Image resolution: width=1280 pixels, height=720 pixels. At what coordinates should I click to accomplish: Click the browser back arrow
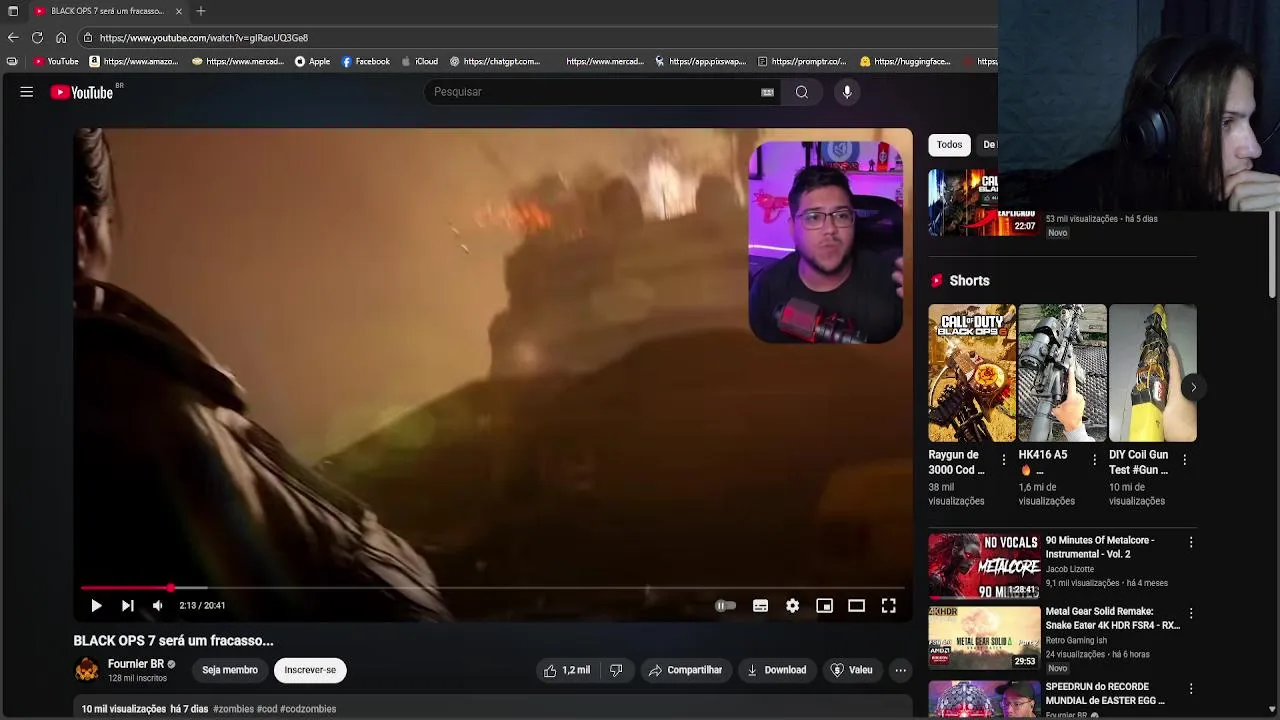tap(13, 38)
